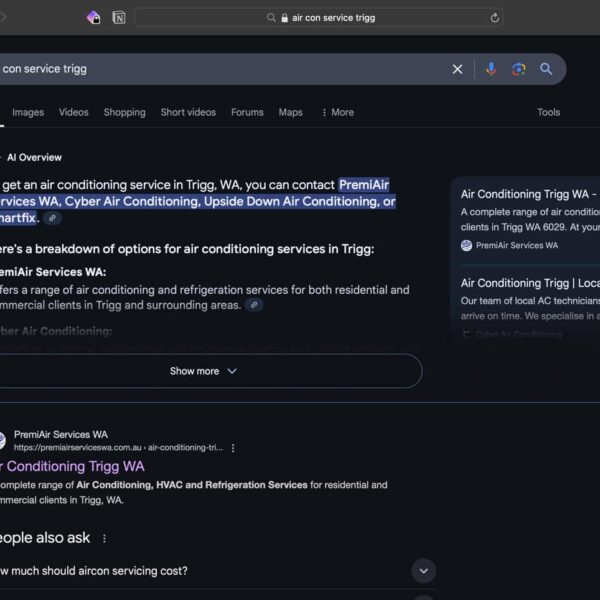Reload the page with the refresh icon

click(494, 18)
